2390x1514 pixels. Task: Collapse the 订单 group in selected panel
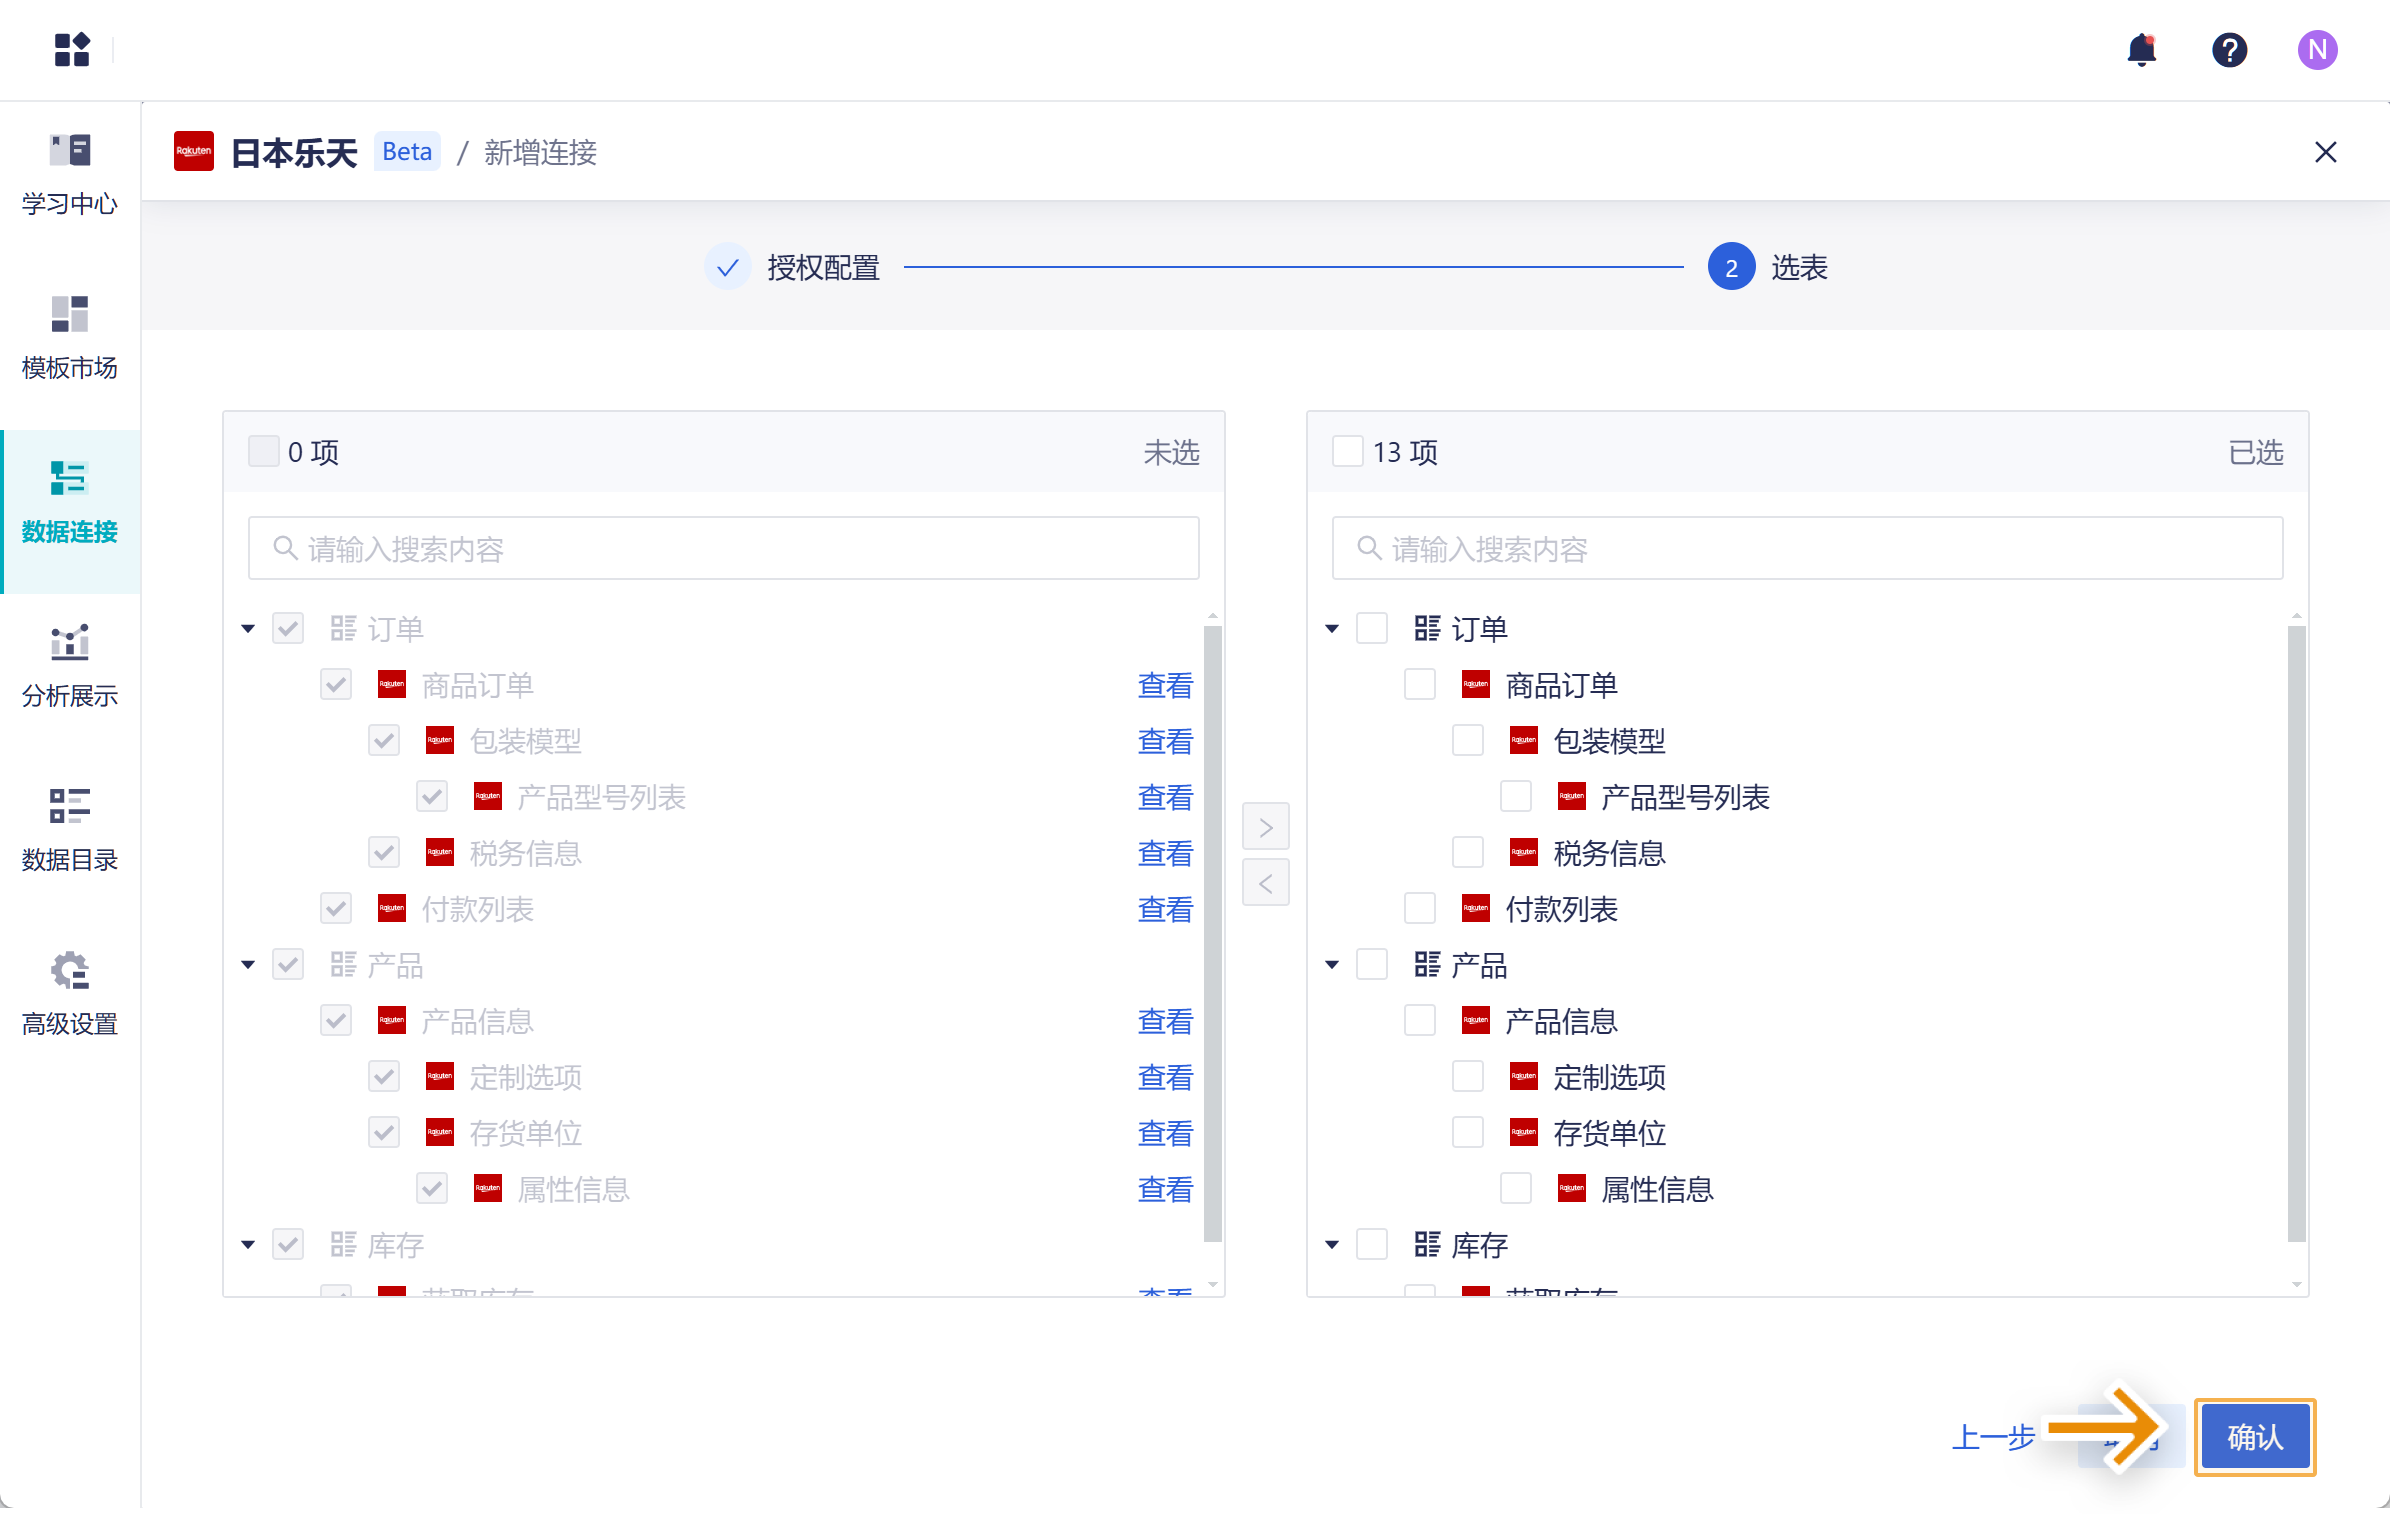tap(1332, 629)
